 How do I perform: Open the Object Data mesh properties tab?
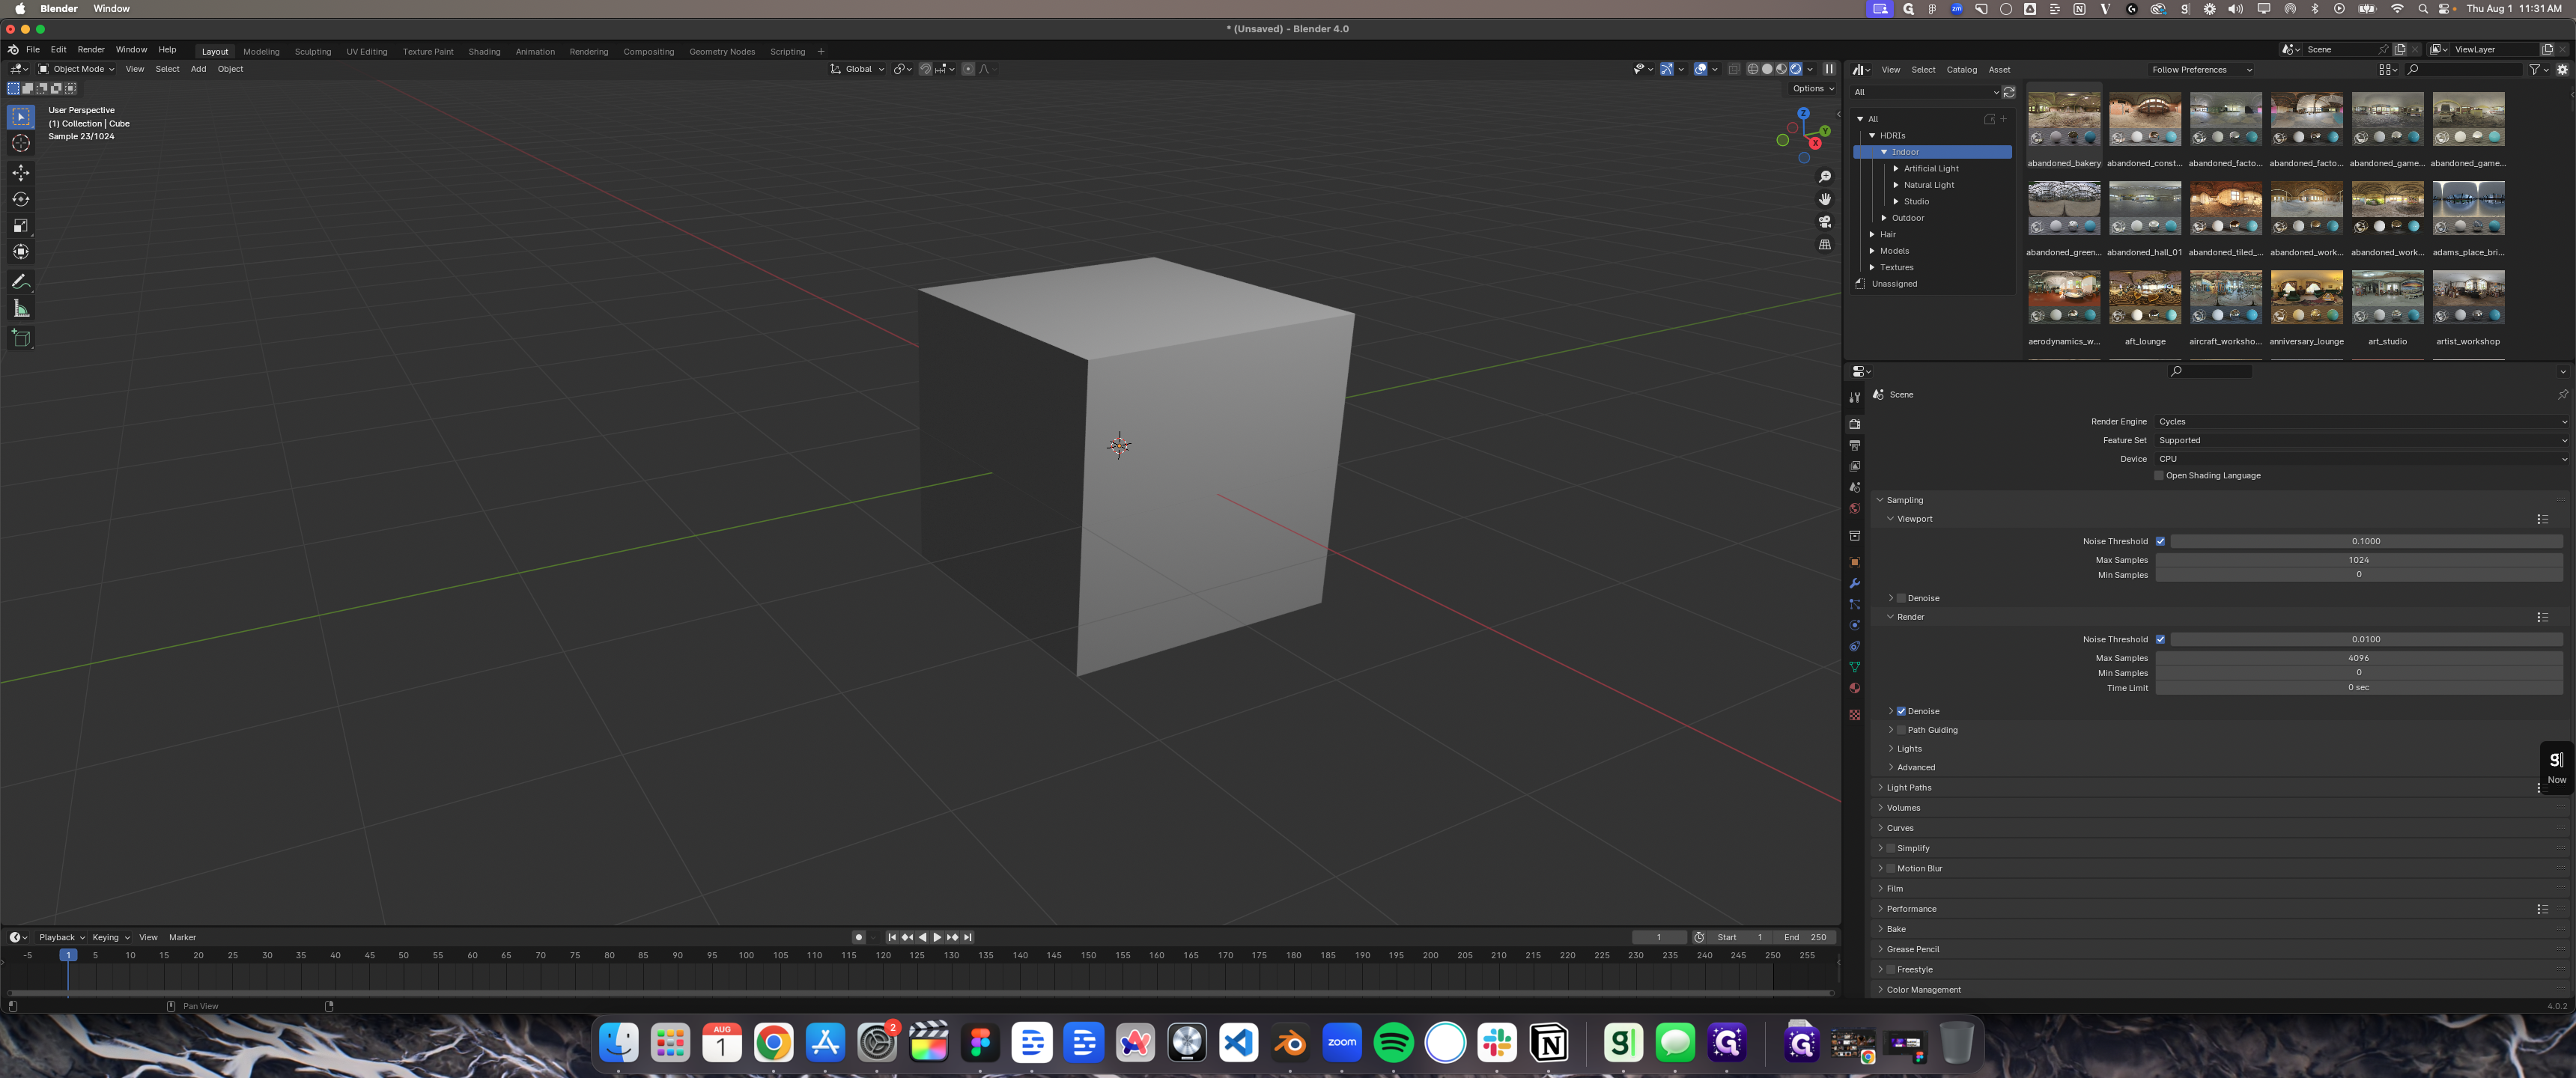(1855, 667)
